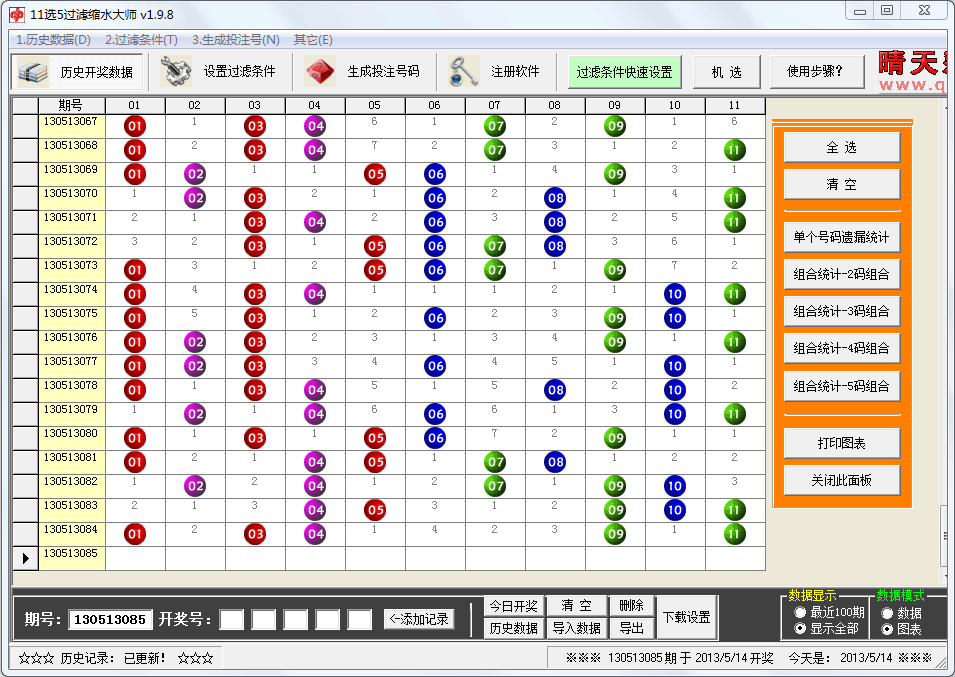Select green ball 11 in row 130513071
955x677 pixels.
[735, 222]
